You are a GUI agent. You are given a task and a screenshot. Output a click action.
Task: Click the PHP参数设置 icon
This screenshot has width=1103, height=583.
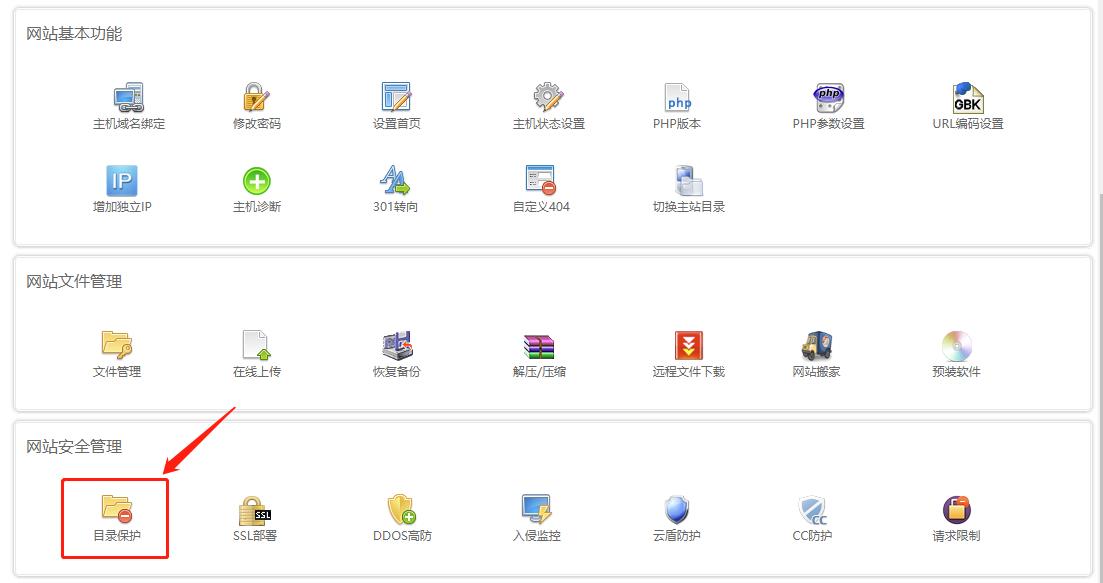pos(828,98)
